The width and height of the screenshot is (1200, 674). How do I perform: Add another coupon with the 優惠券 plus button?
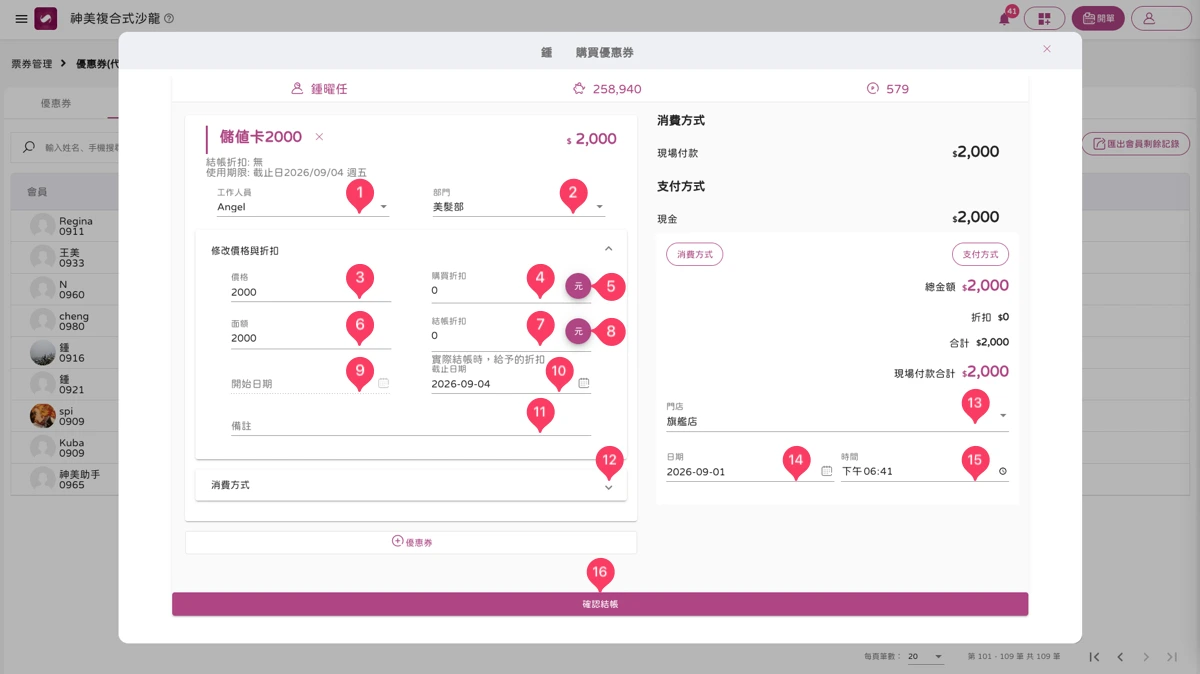[x=411, y=542]
